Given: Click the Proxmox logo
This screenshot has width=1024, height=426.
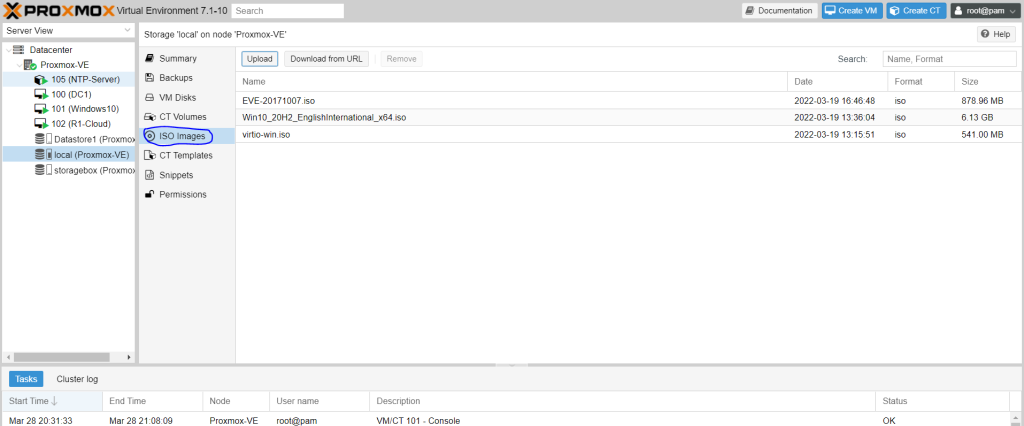Looking at the screenshot, I should tap(59, 10).
